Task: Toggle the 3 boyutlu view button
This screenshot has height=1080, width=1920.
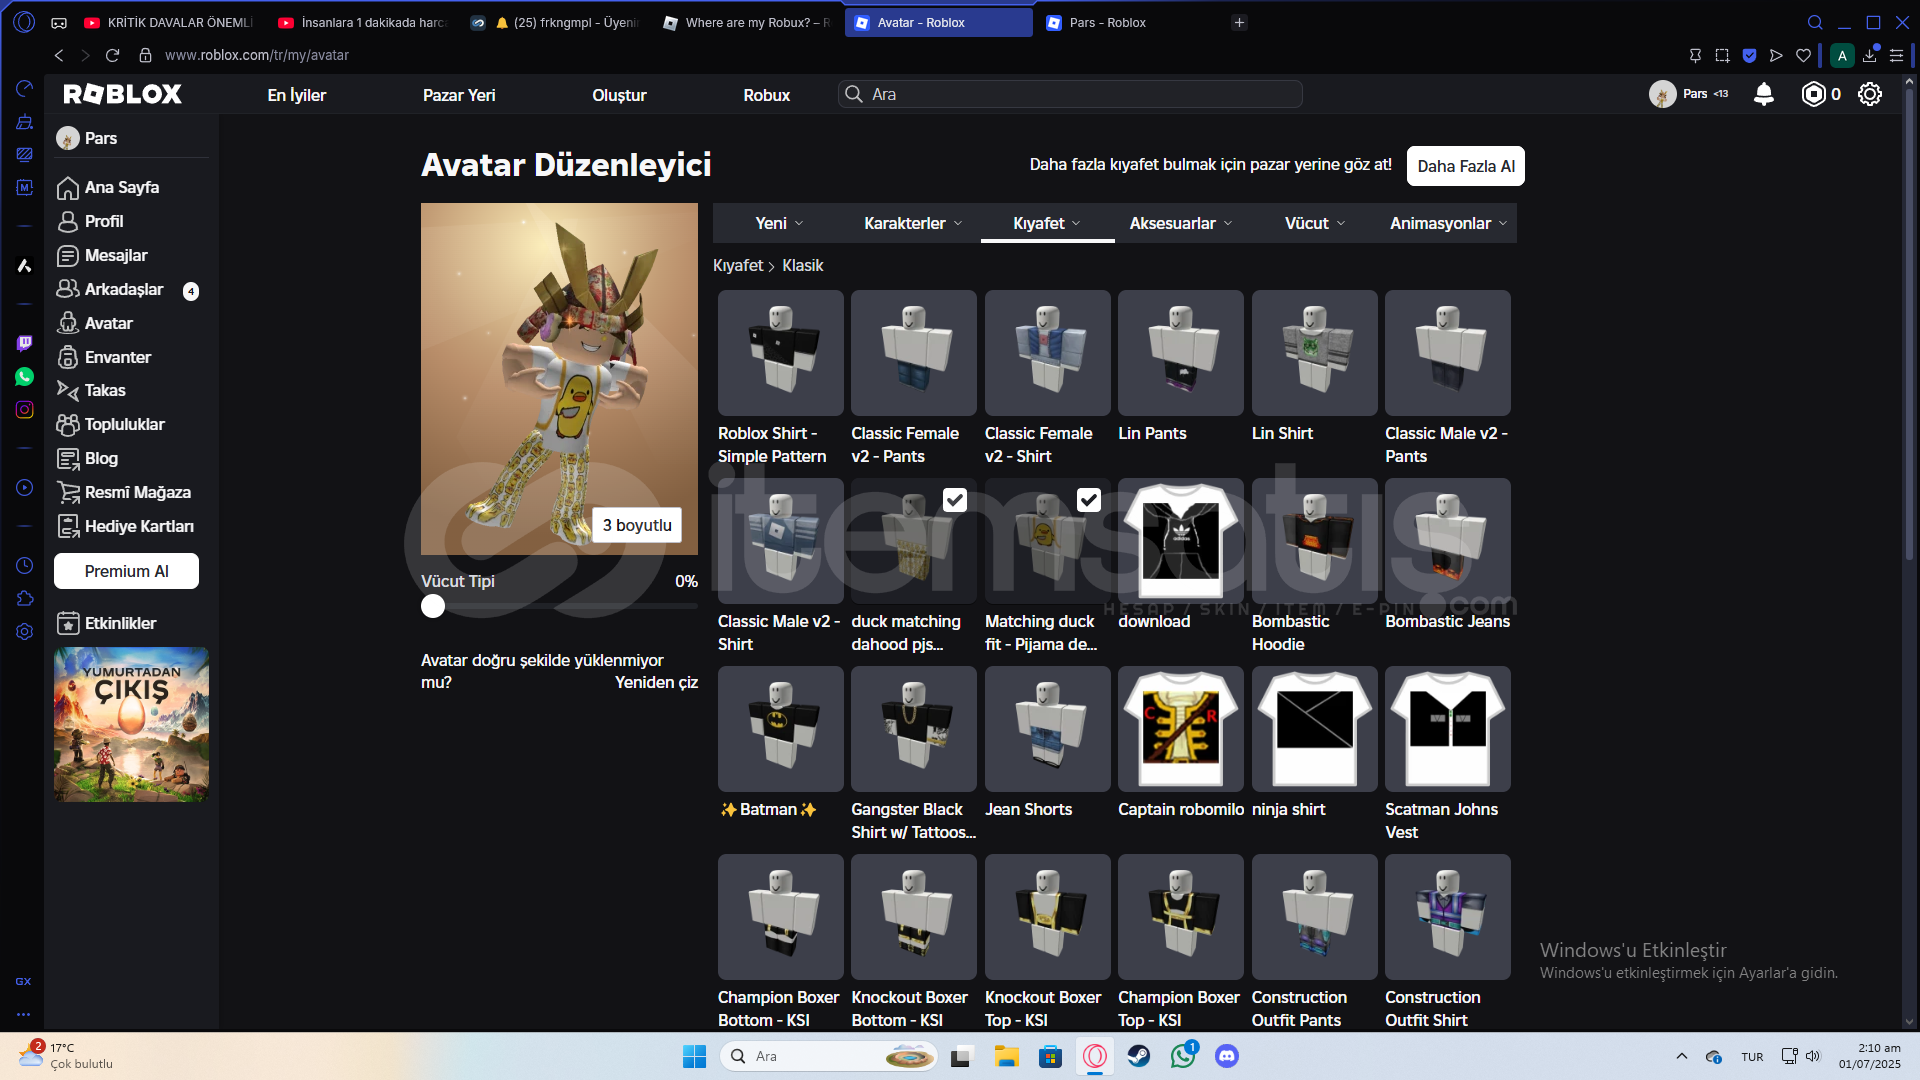Action: (637, 525)
